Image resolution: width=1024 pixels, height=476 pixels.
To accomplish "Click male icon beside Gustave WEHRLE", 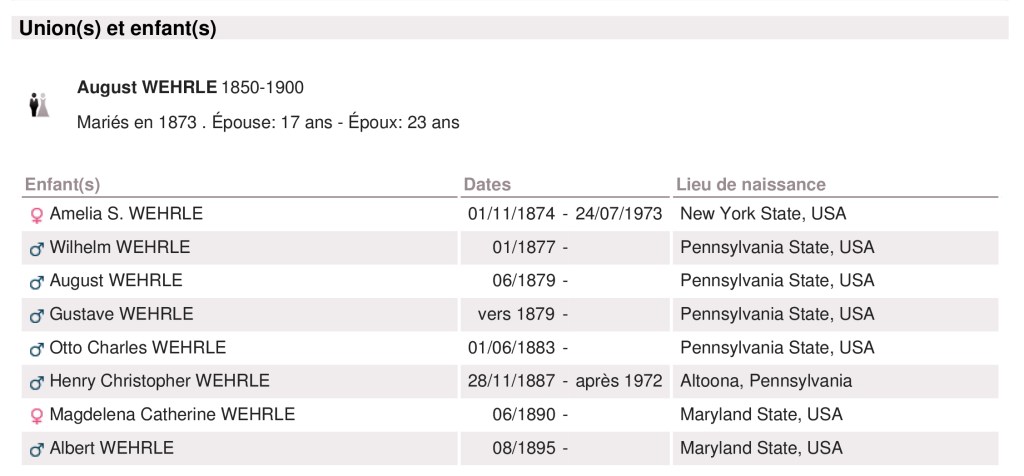I will (37, 315).
